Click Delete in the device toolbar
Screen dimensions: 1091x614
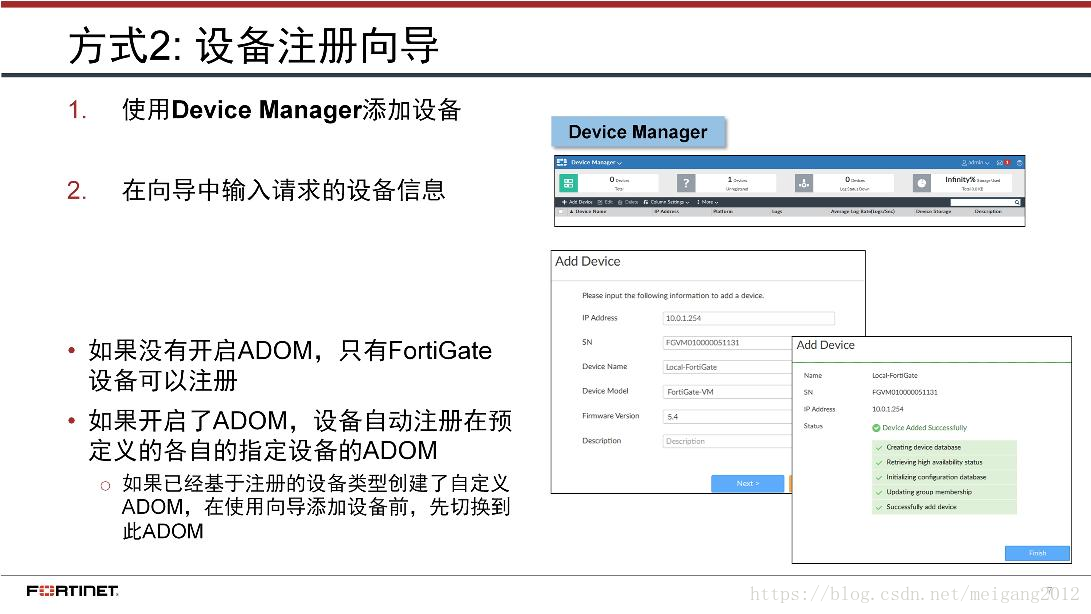pos(628,202)
